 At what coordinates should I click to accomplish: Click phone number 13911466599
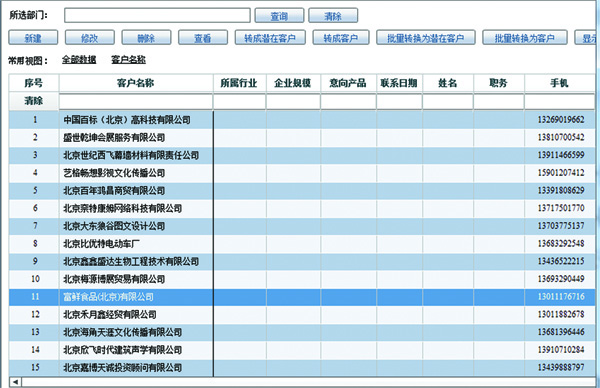tap(561, 155)
